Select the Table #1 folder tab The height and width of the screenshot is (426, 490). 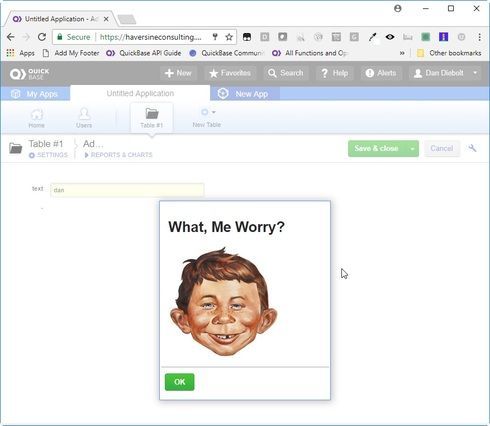click(152, 118)
